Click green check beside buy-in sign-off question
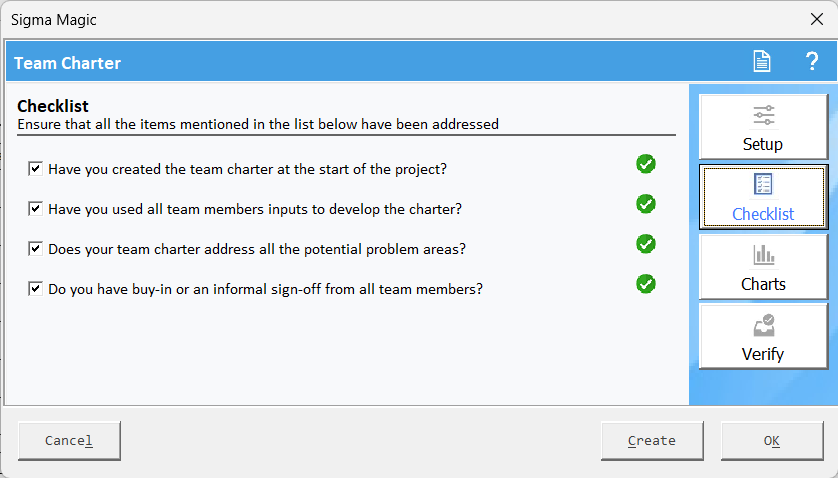838x478 pixels. pyautogui.click(x=646, y=284)
